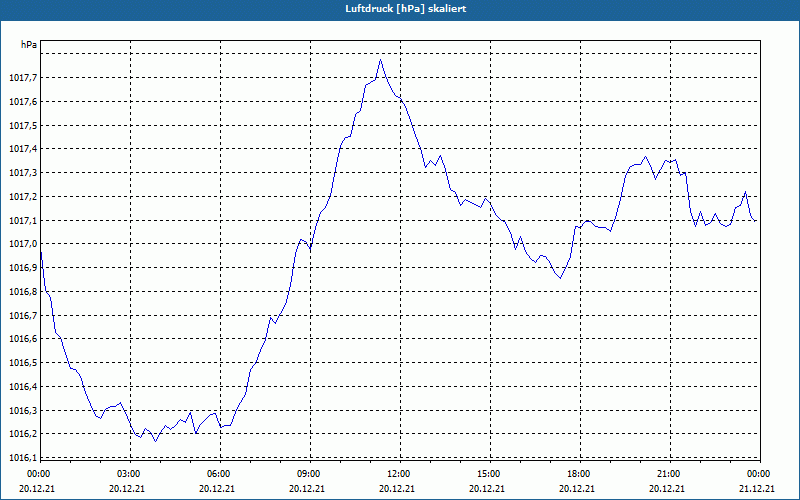Viewport: 800px width, 500px height.
Task: Click the y-axis label 1017,3
Action: tap(23, 173)
